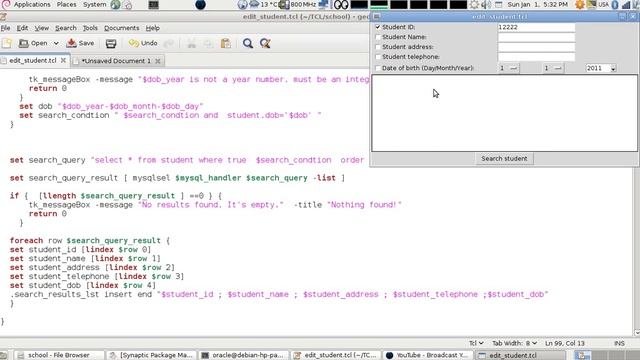The width and height of the screenshot is (640, 360).
Task: Open the Search menu
Action: (66, 28)
